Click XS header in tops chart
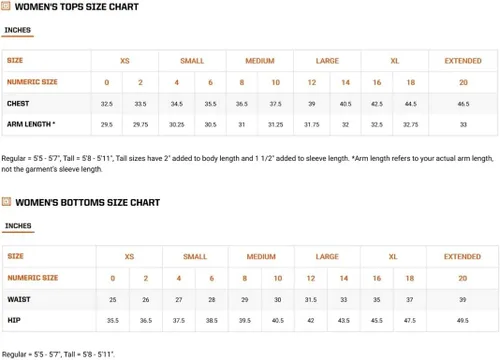Screen dimensions: 500x360 (x=125, y=61)
